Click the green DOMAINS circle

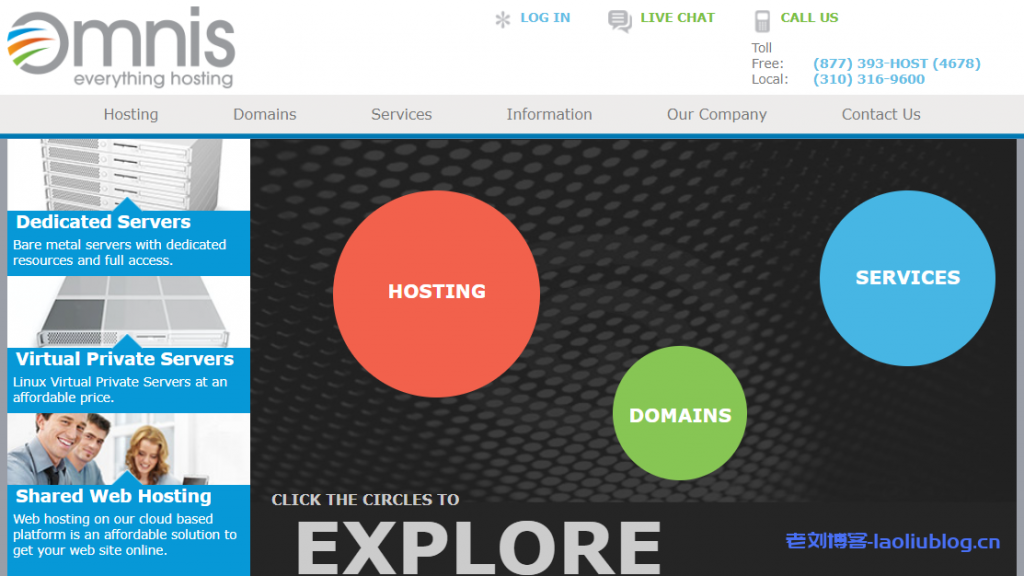pos(680,414)
